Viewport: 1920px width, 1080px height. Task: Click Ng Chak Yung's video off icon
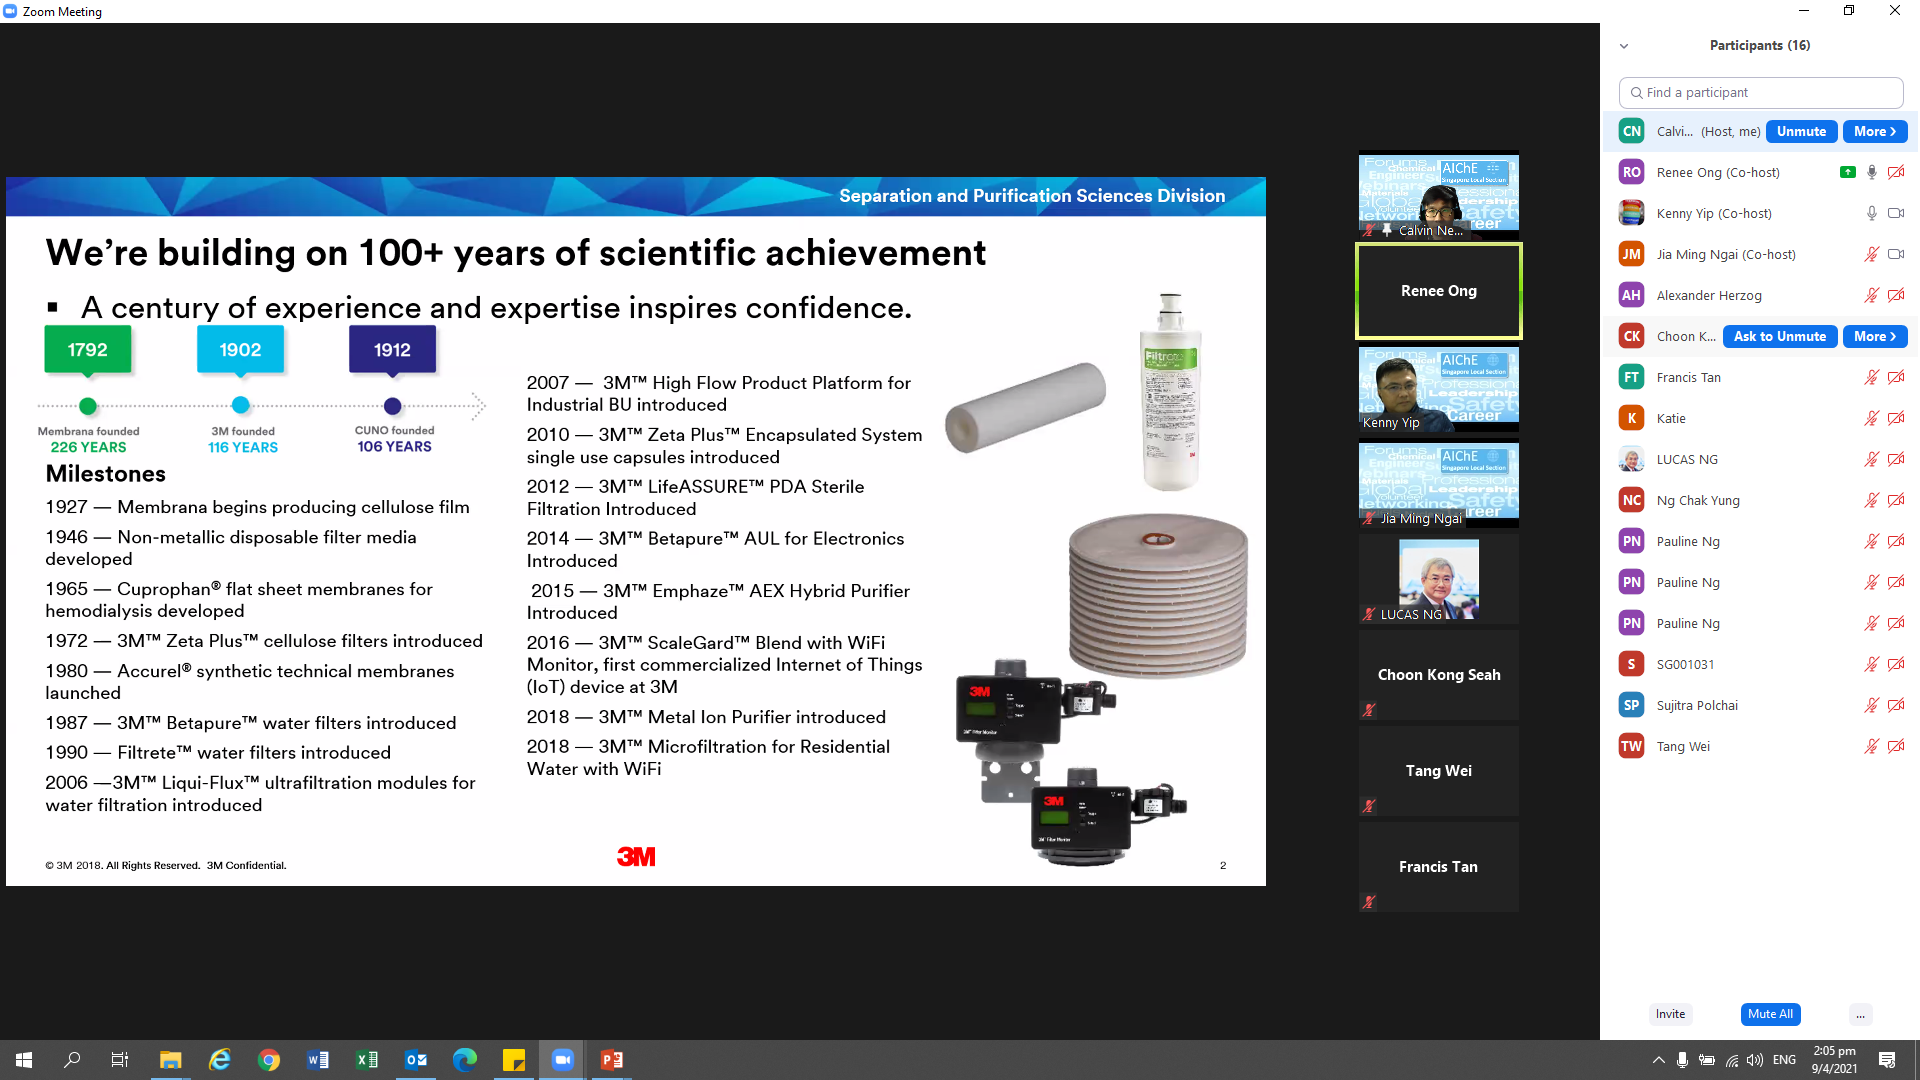pyautogui.click(x=1895, y=500)
